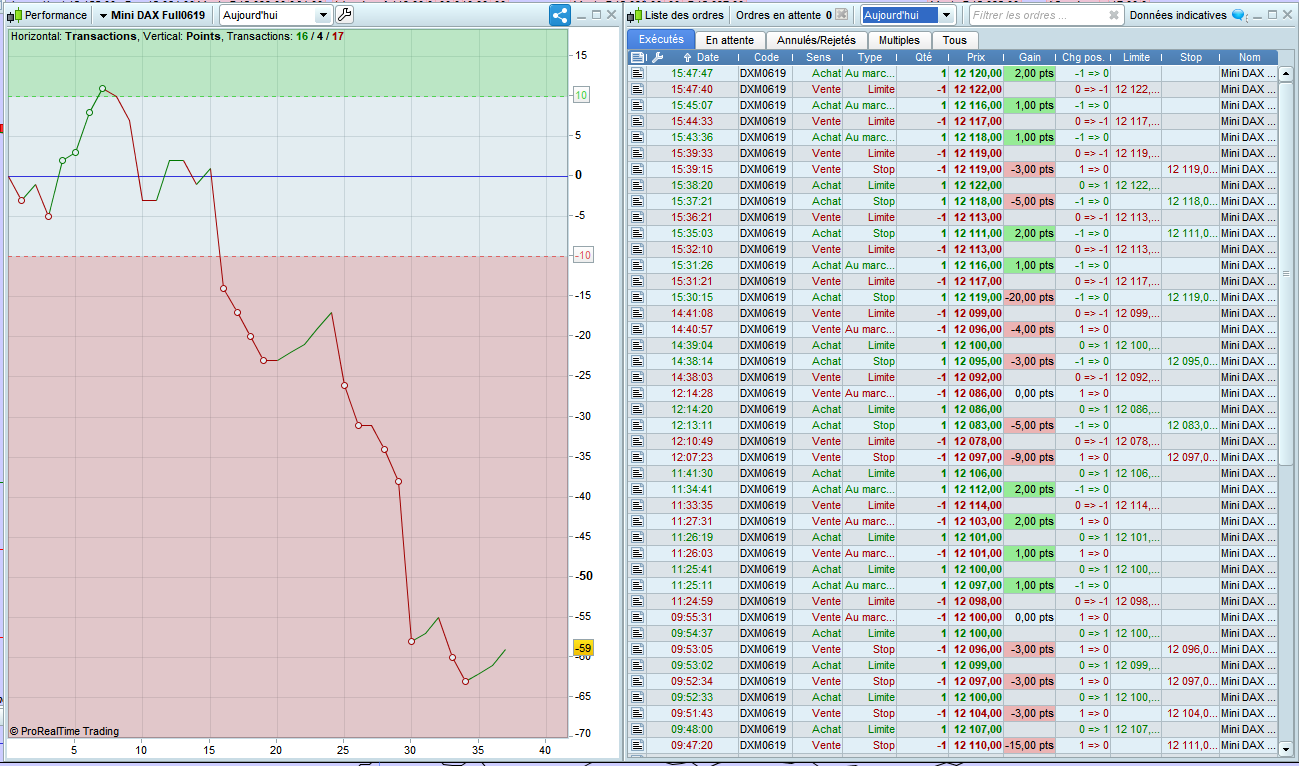
Task: Sort by the Gain column header
Action: coord(1029,58)
